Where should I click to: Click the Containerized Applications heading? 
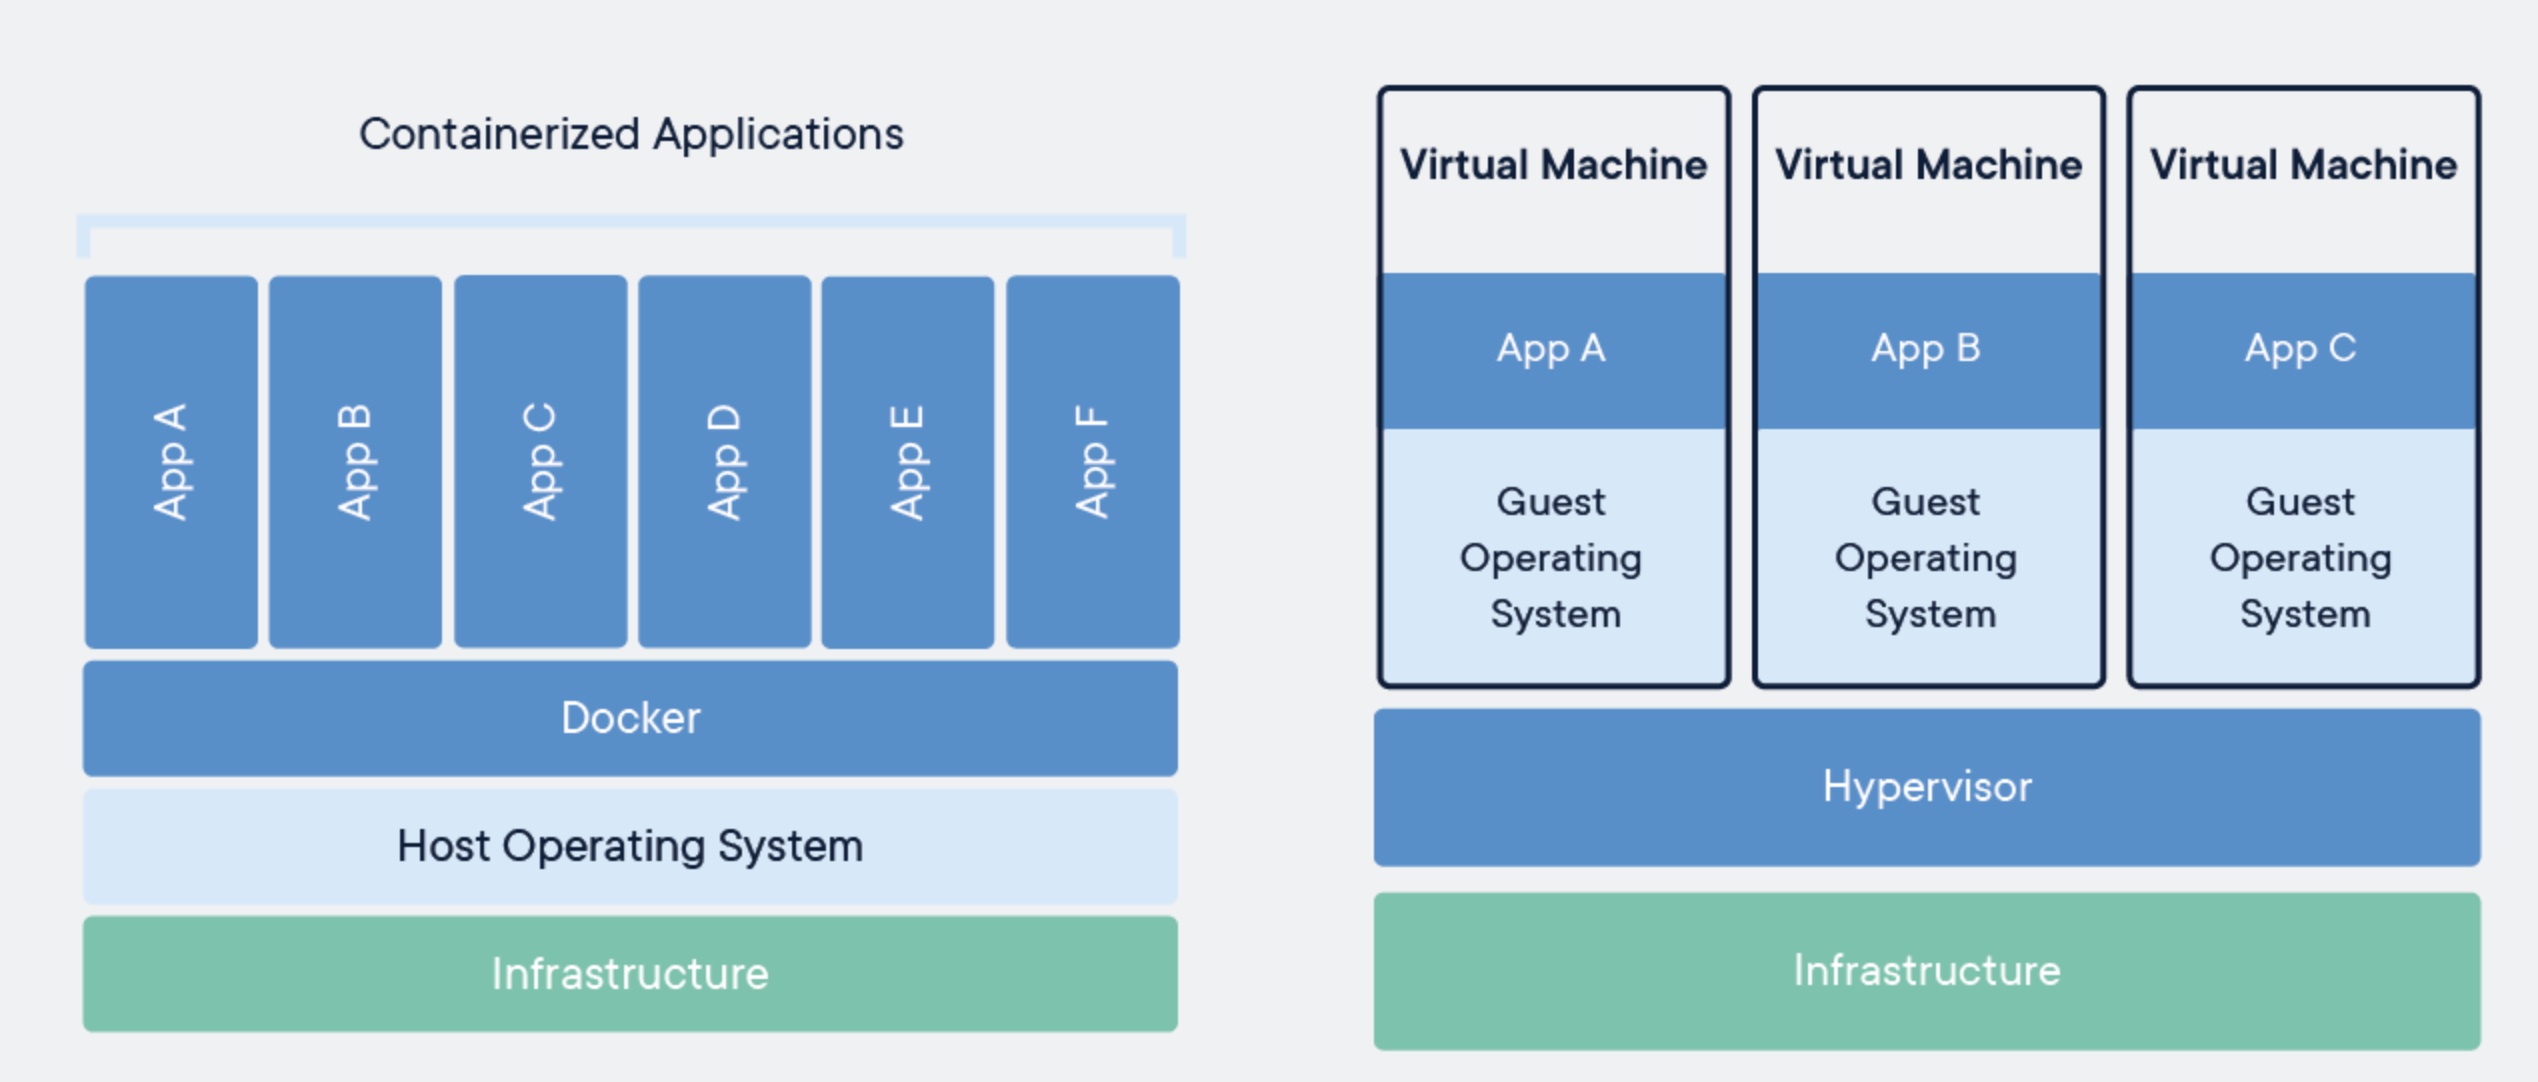[631, 134]
